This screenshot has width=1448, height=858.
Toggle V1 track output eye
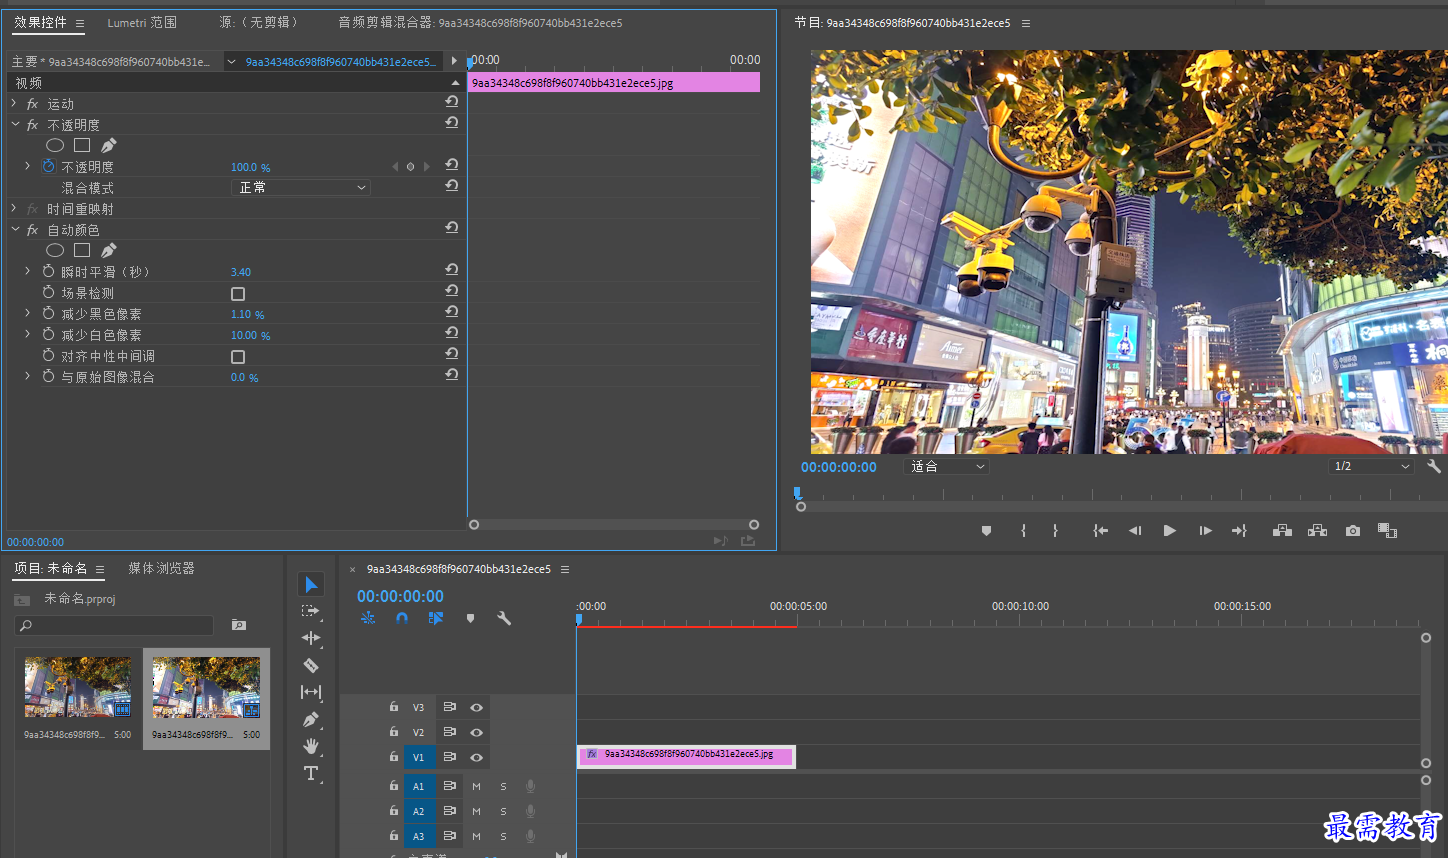pyautogui.click(x=477, y=757)
